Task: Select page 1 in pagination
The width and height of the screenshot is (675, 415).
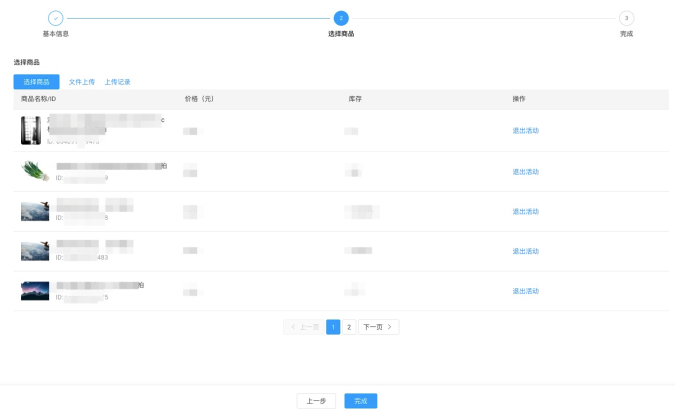Action: 333,327
